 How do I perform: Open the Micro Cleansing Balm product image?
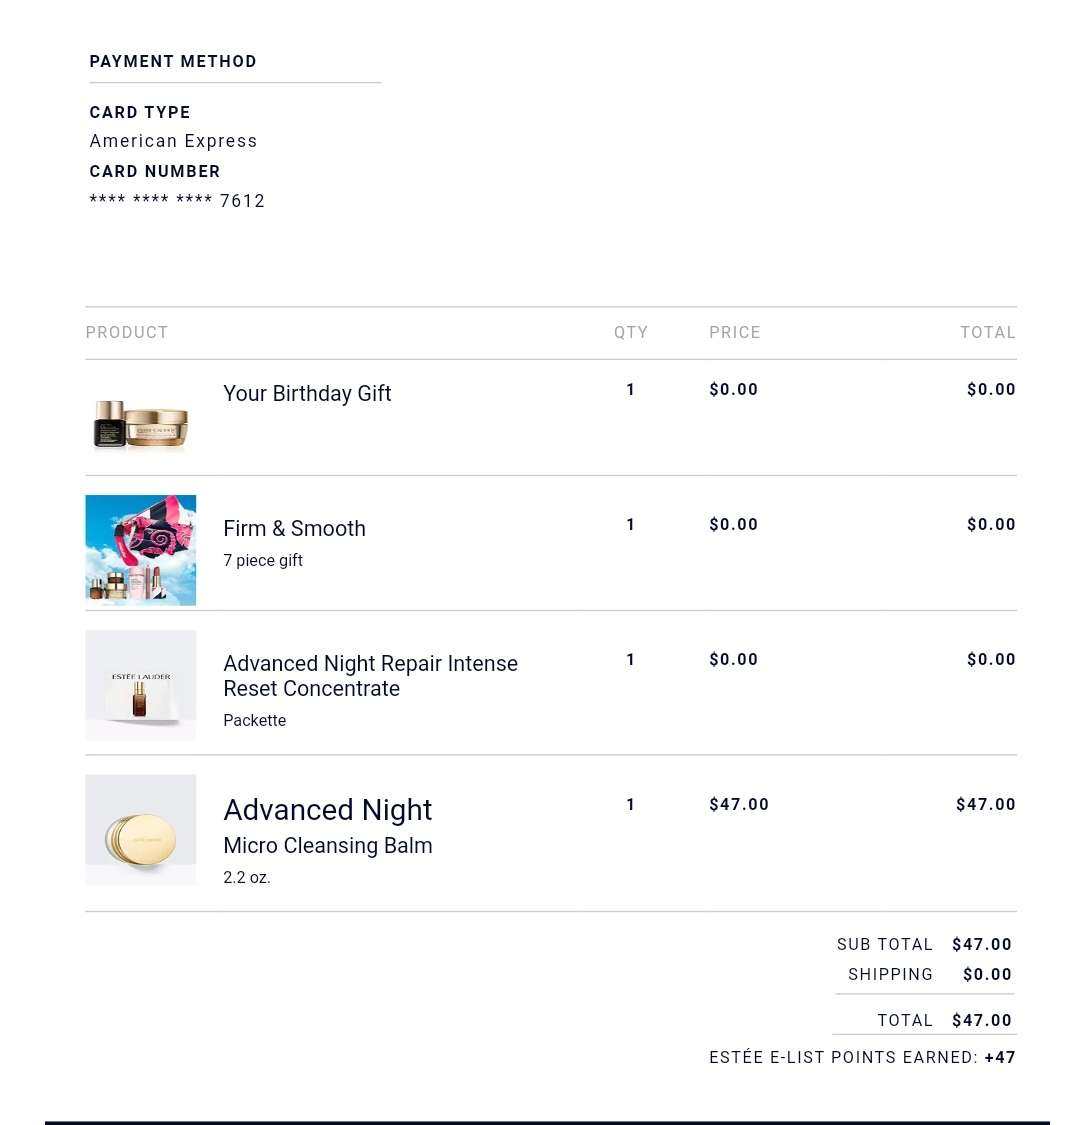click(141, 829)
